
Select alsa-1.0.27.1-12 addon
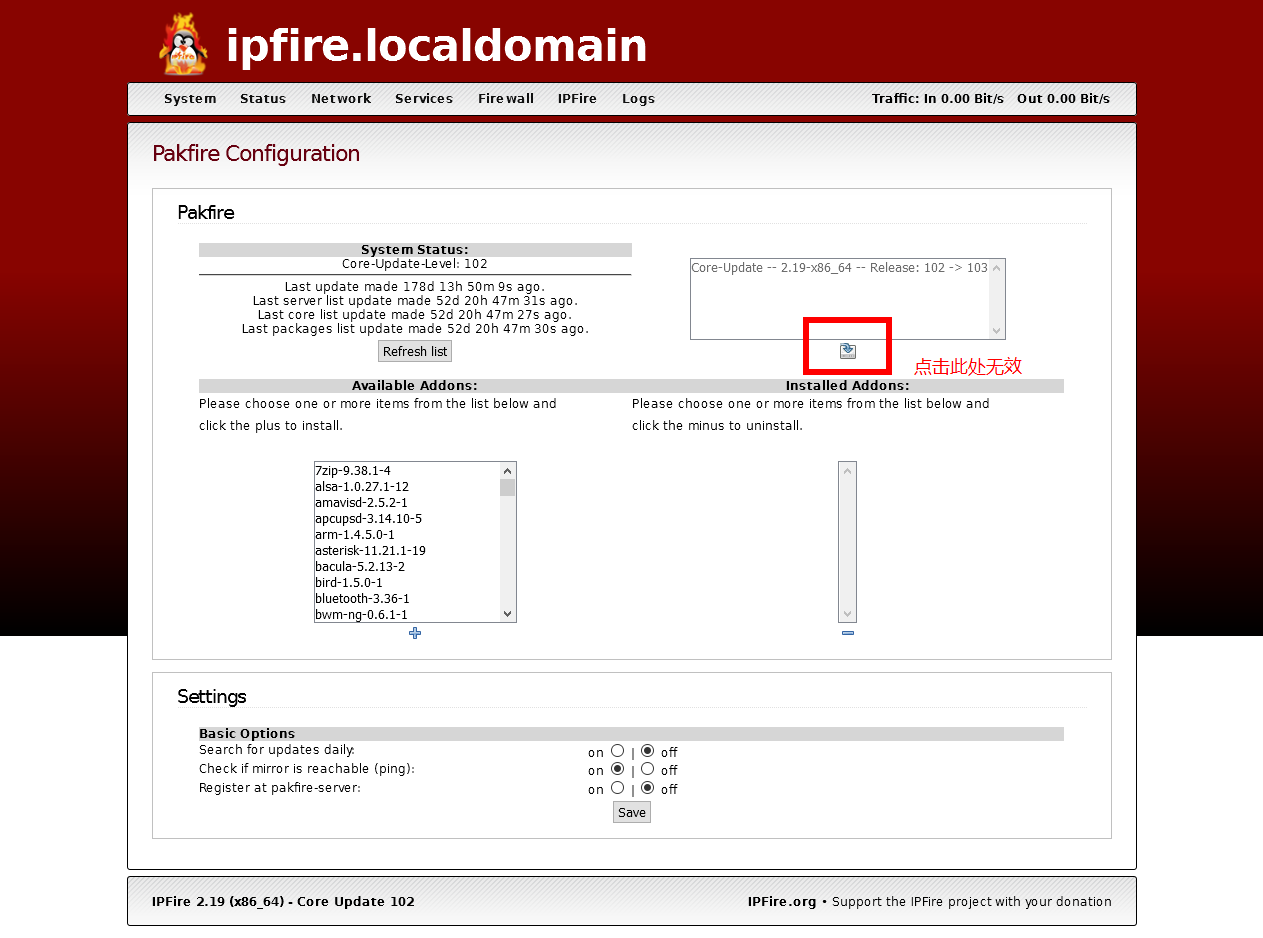(x=407, y=486)
